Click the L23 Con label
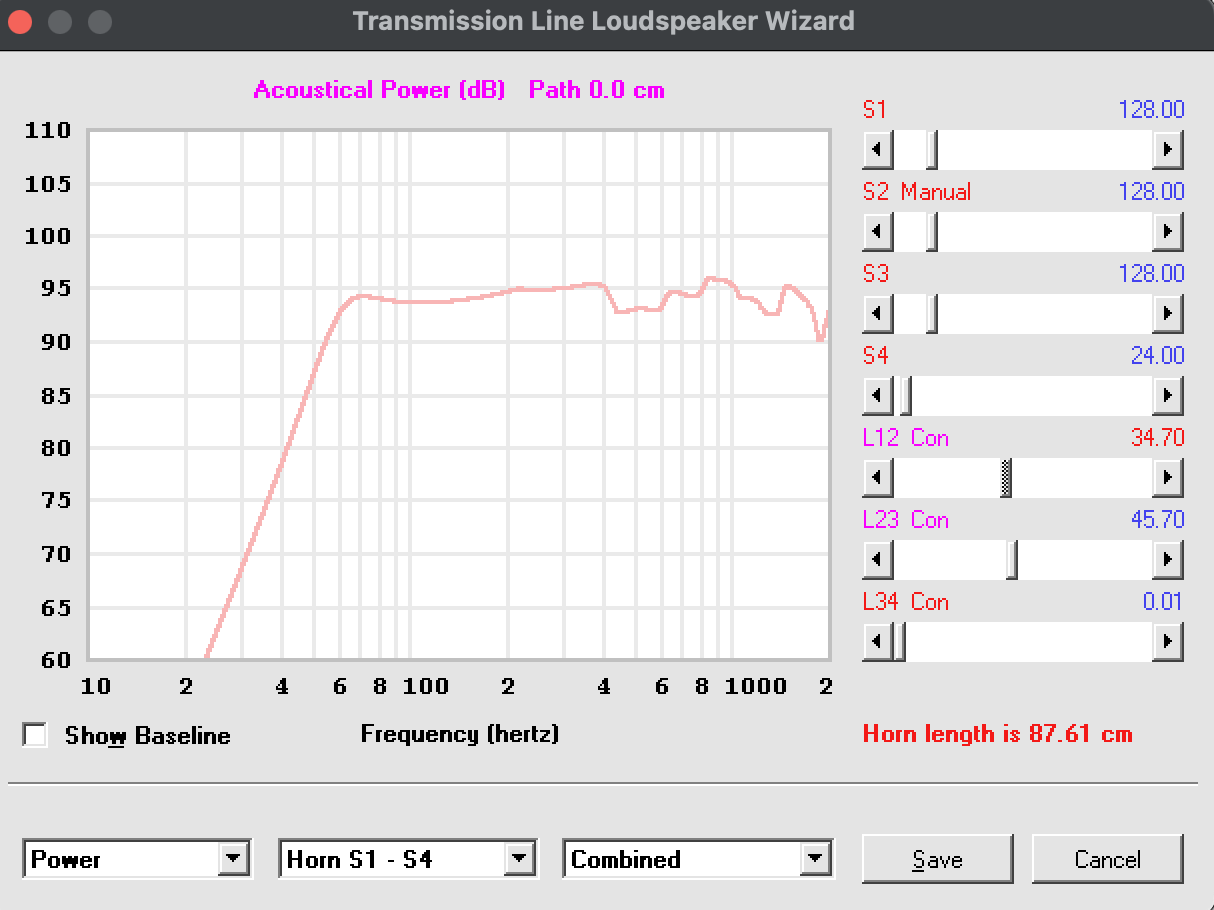The image size is (1214, 910). point(906,520)
